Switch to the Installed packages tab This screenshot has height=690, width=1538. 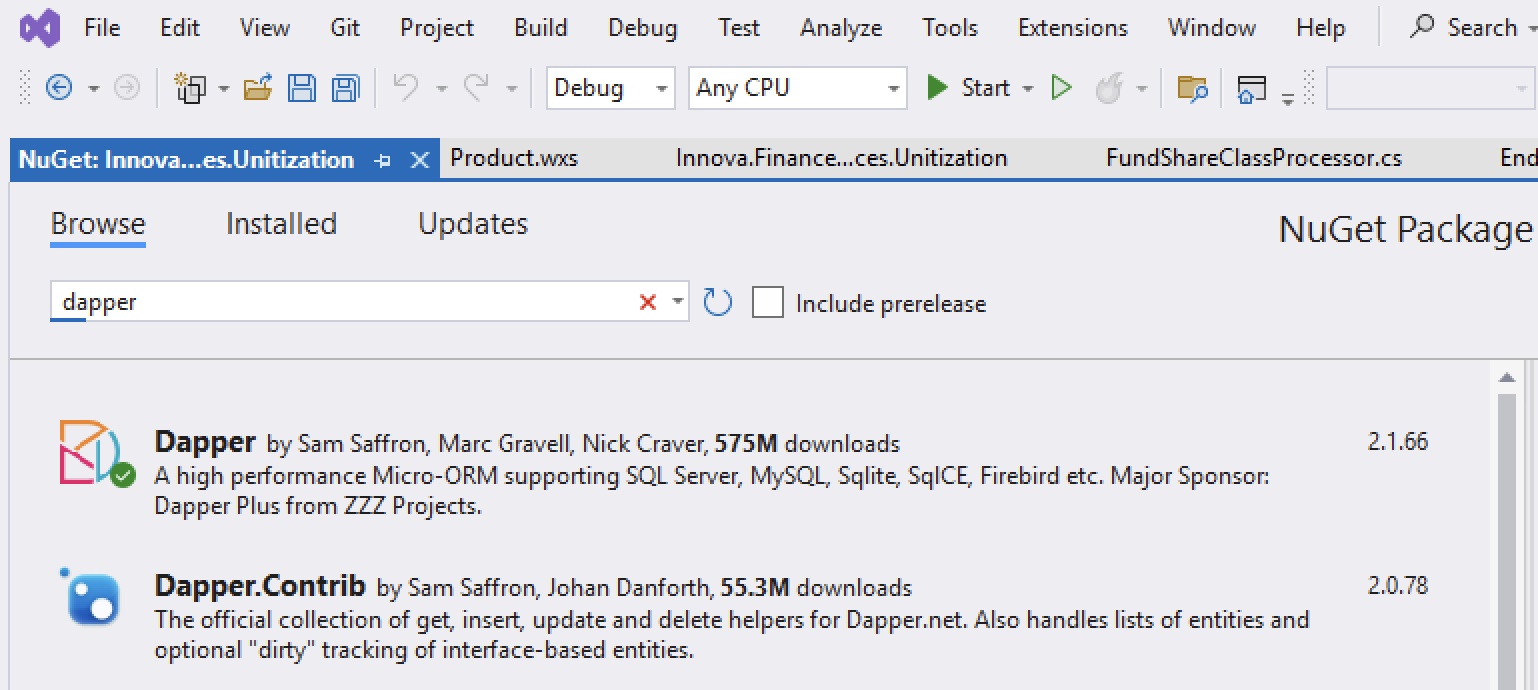281,224
